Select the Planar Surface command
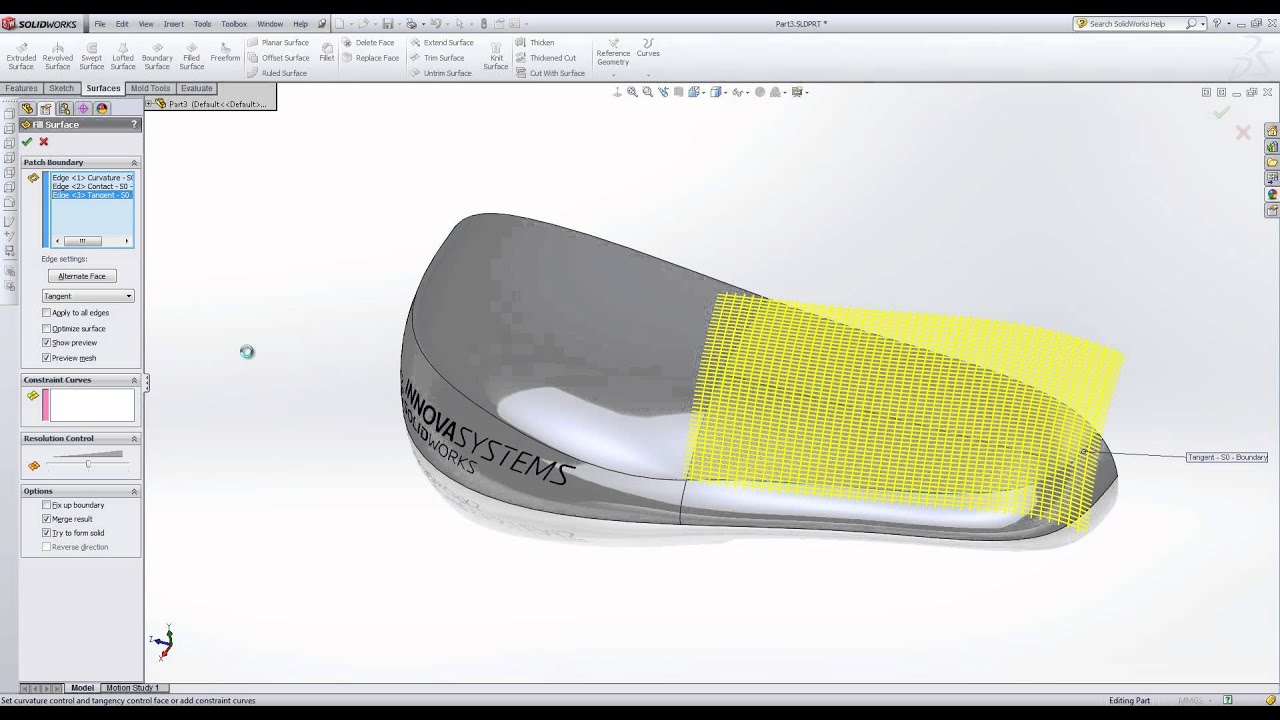This screenshot has width=1280, height=720. coord(278,43)
